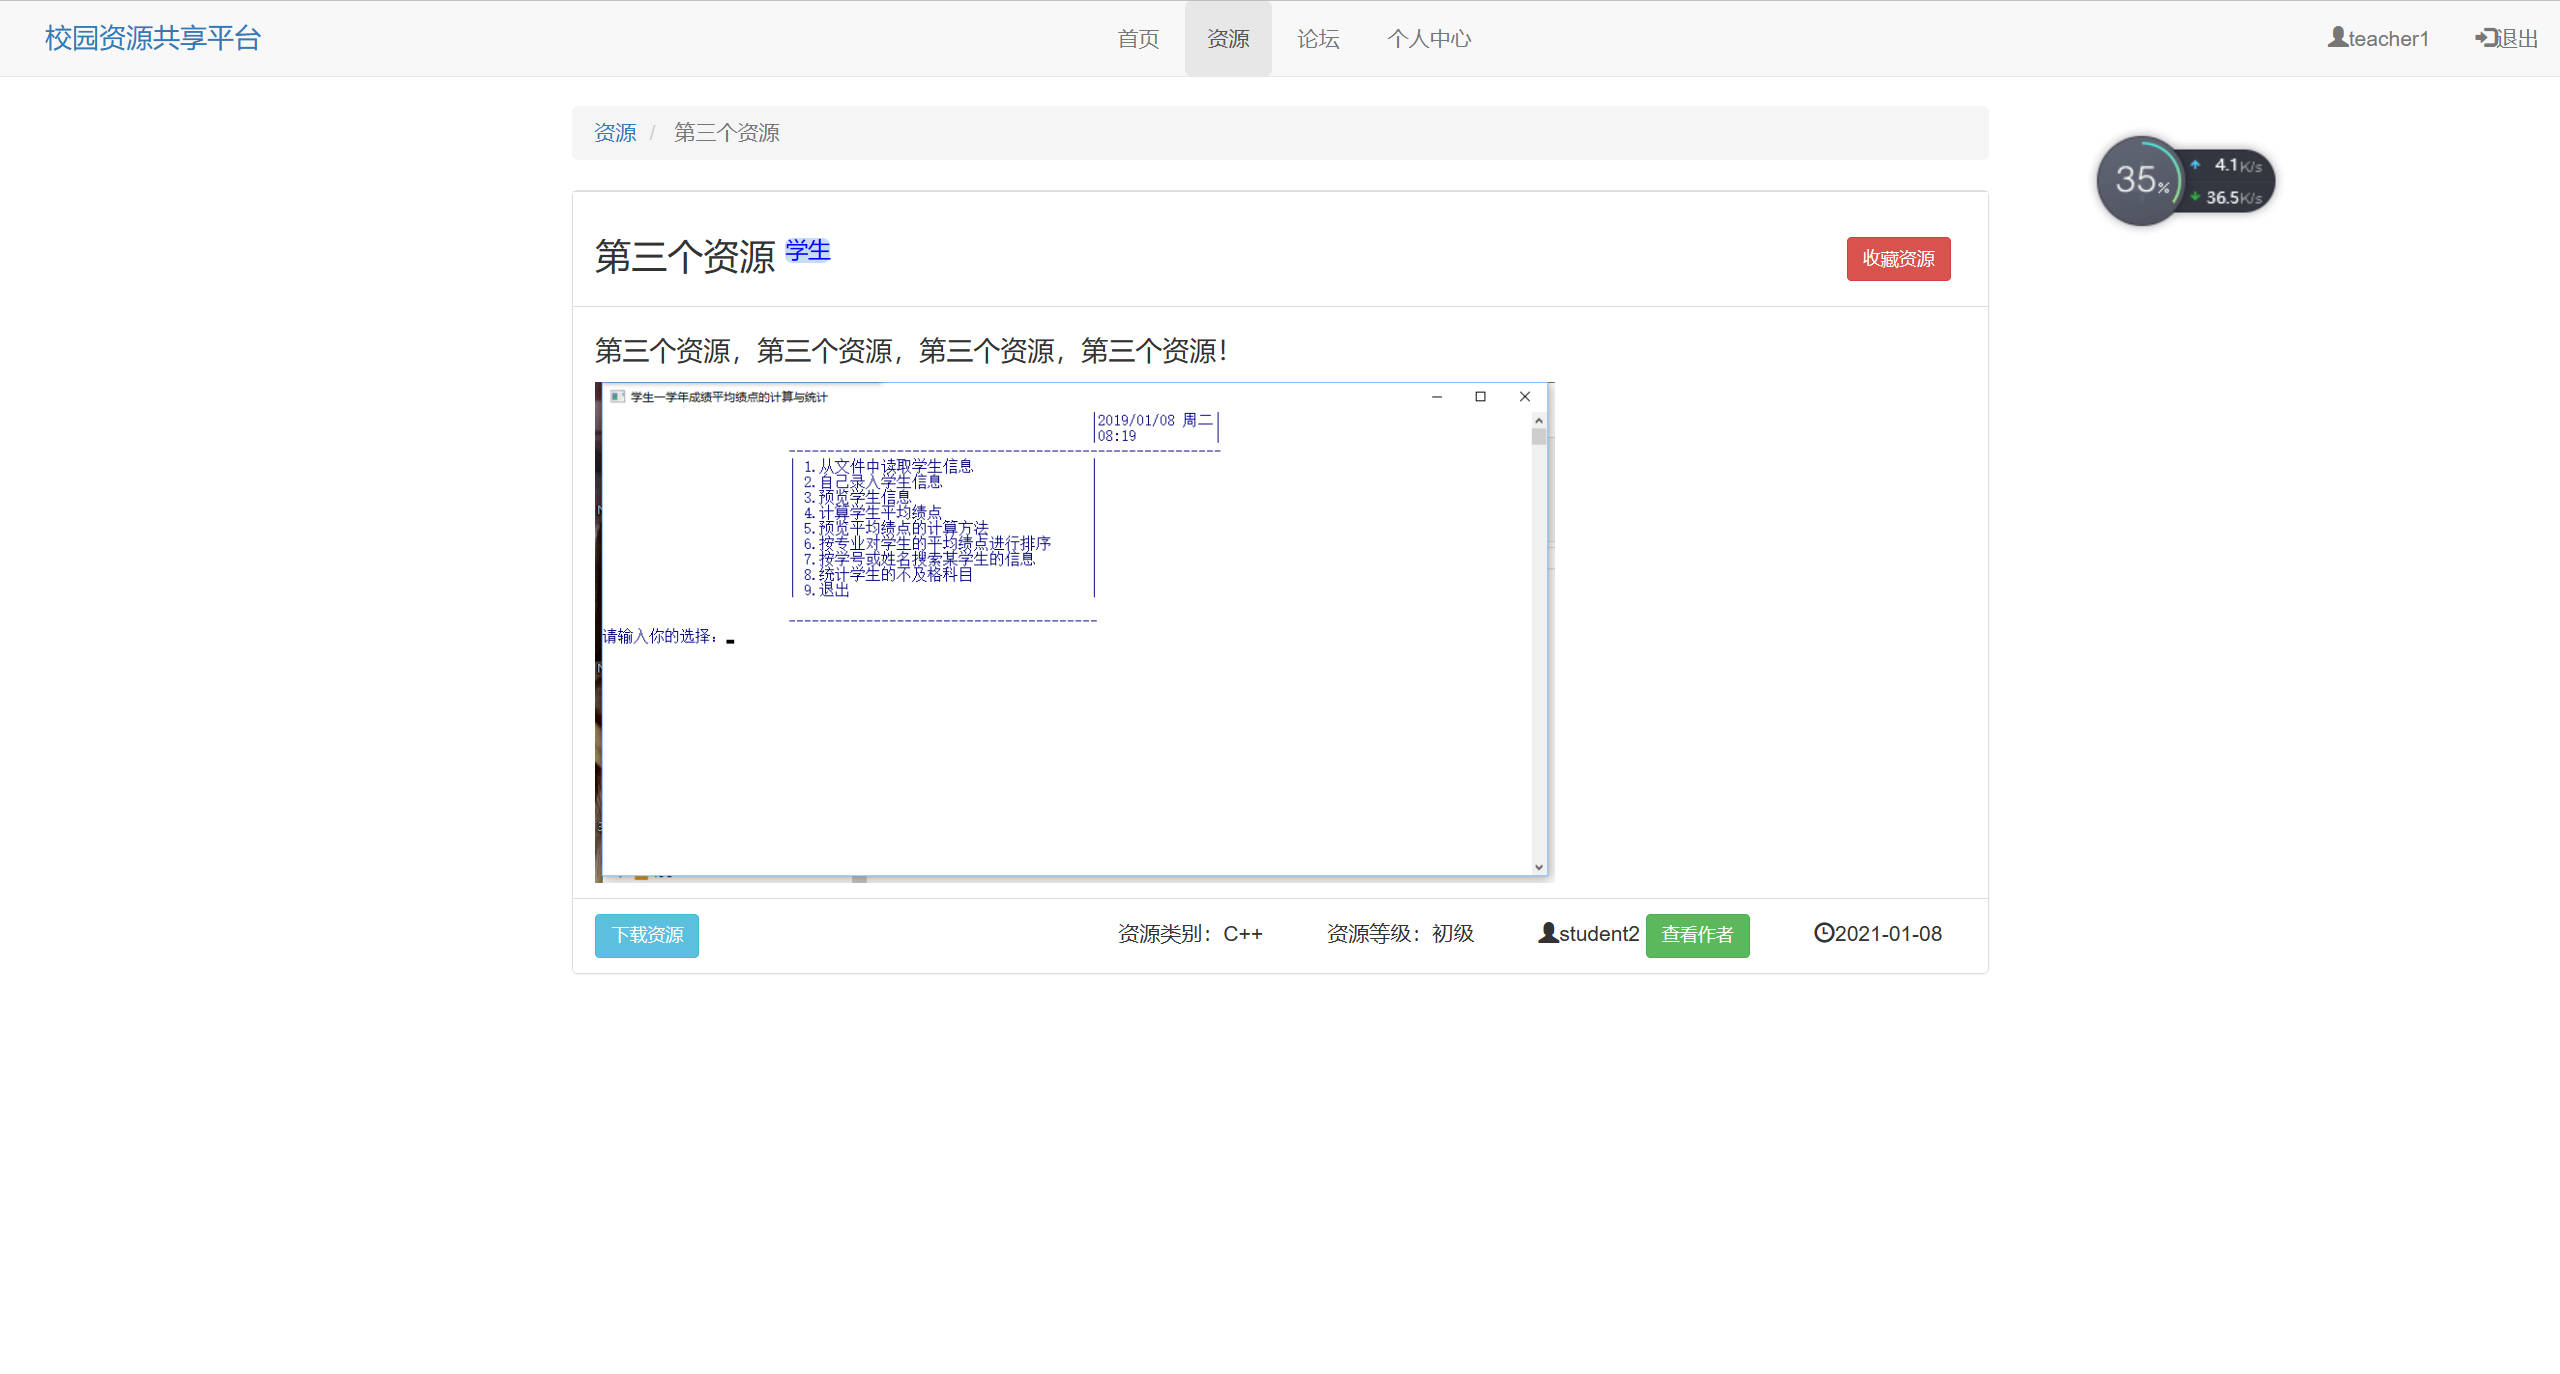Click the author avatar icon beside student2
Screen dimensions: 2560x1374
1547,933
